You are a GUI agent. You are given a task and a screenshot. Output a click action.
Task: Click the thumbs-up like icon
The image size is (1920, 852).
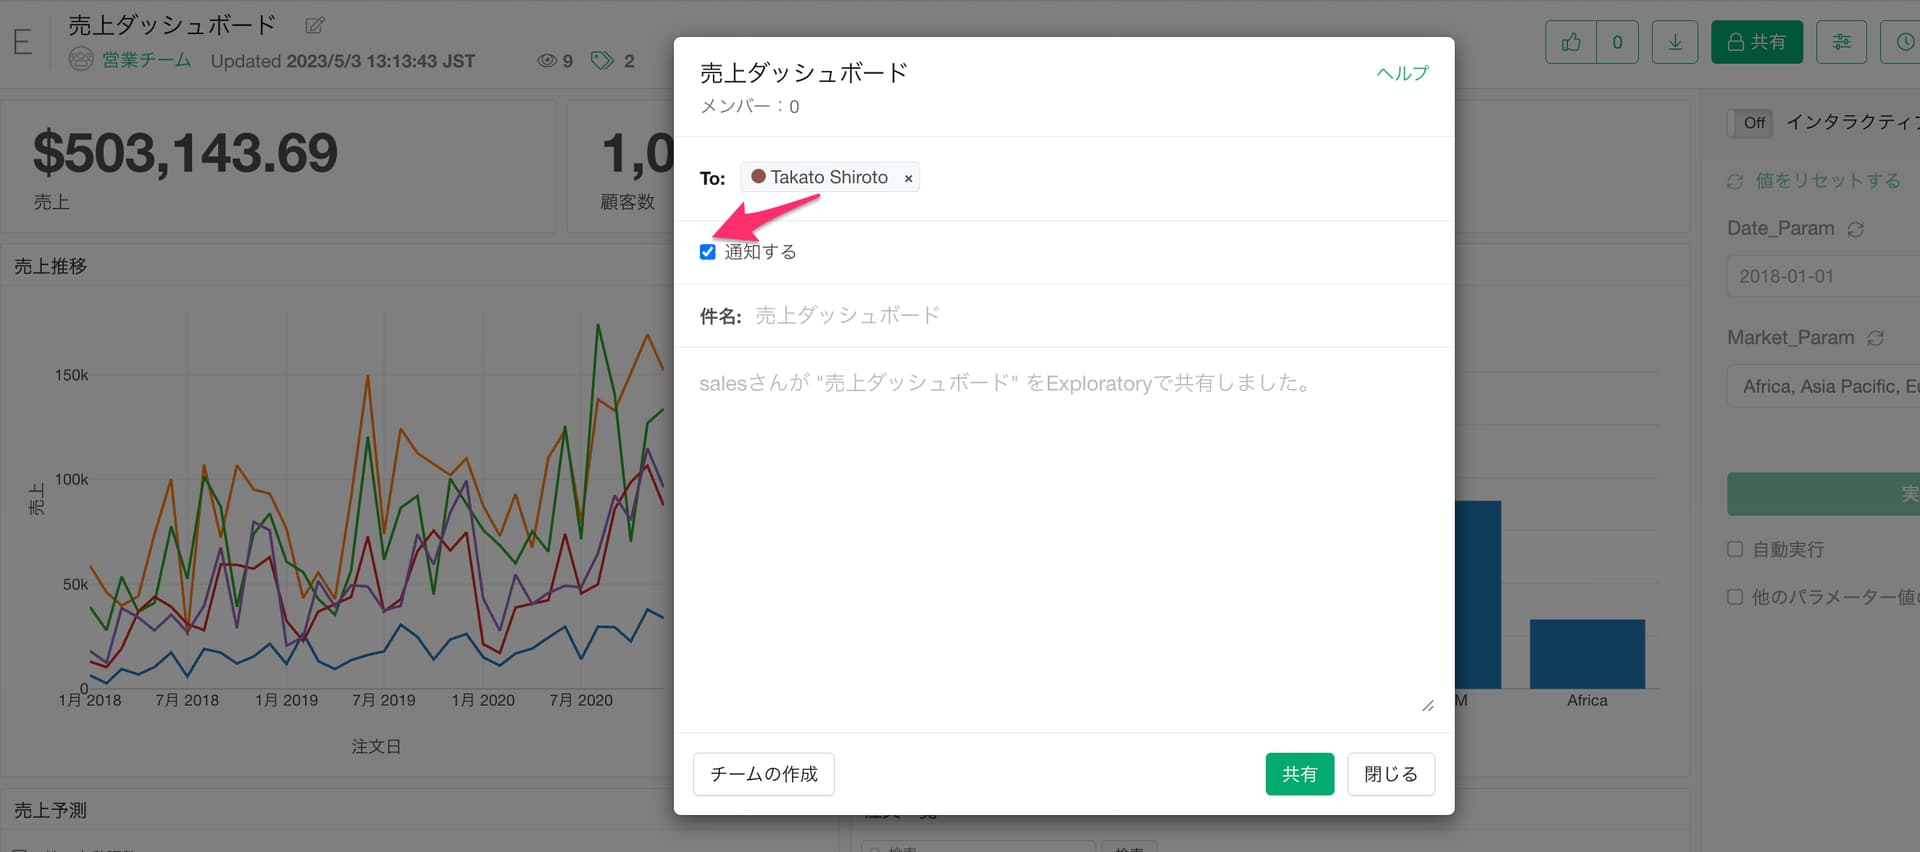(x=1571, y=42)
